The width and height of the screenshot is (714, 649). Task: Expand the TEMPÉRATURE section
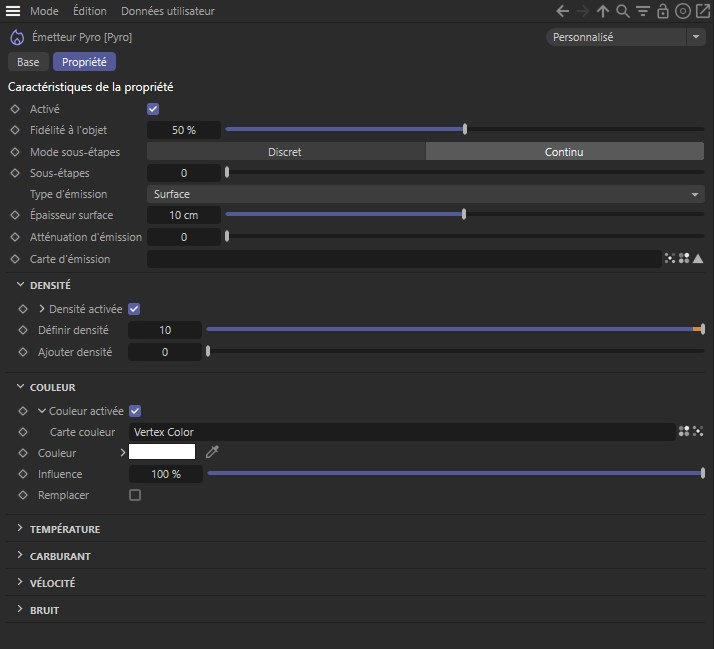click(x=65, y=529)
